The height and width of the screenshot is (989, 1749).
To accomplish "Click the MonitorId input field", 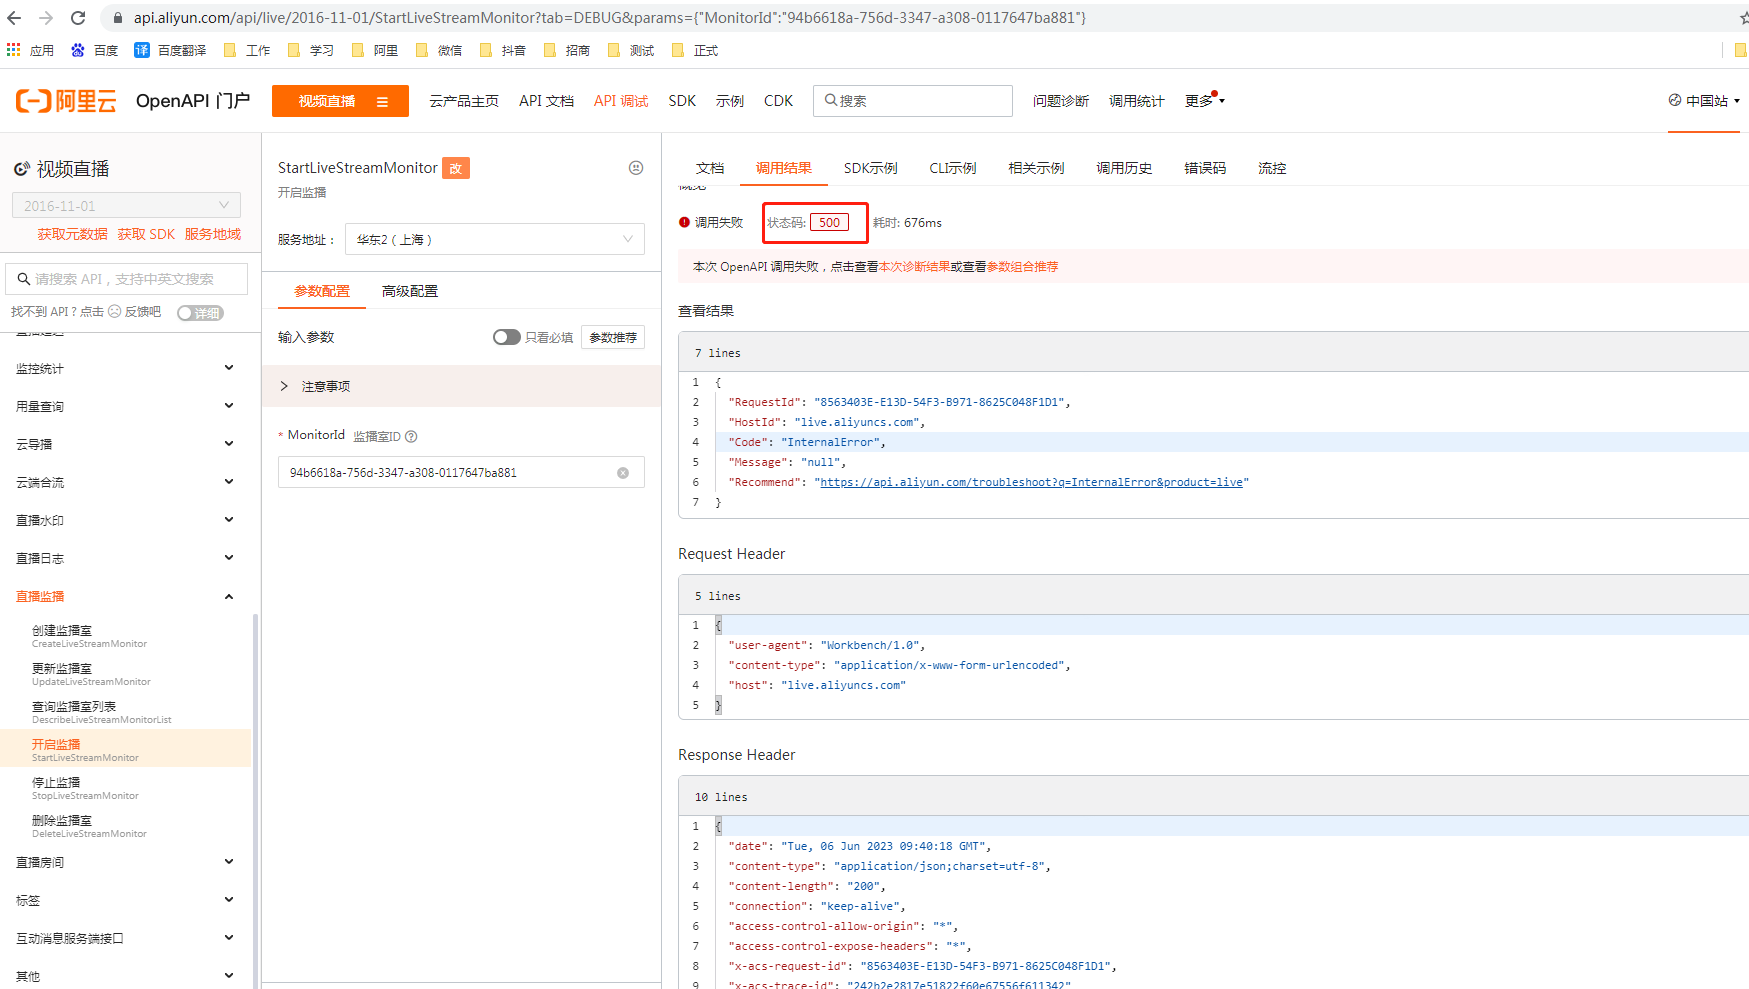I will point(461,473).
